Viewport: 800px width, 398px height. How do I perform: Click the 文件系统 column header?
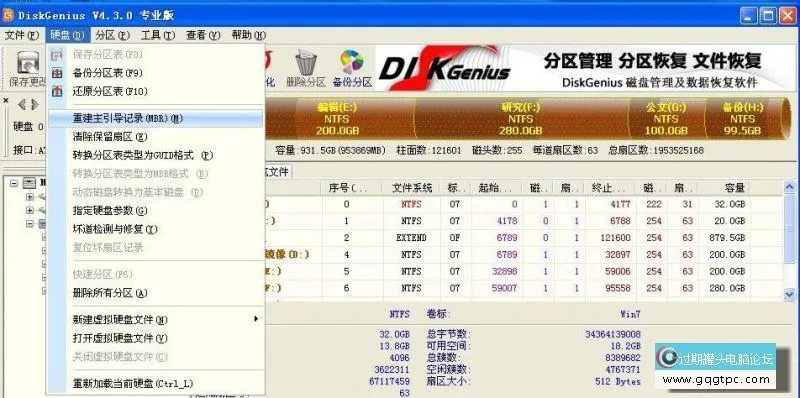412,188
